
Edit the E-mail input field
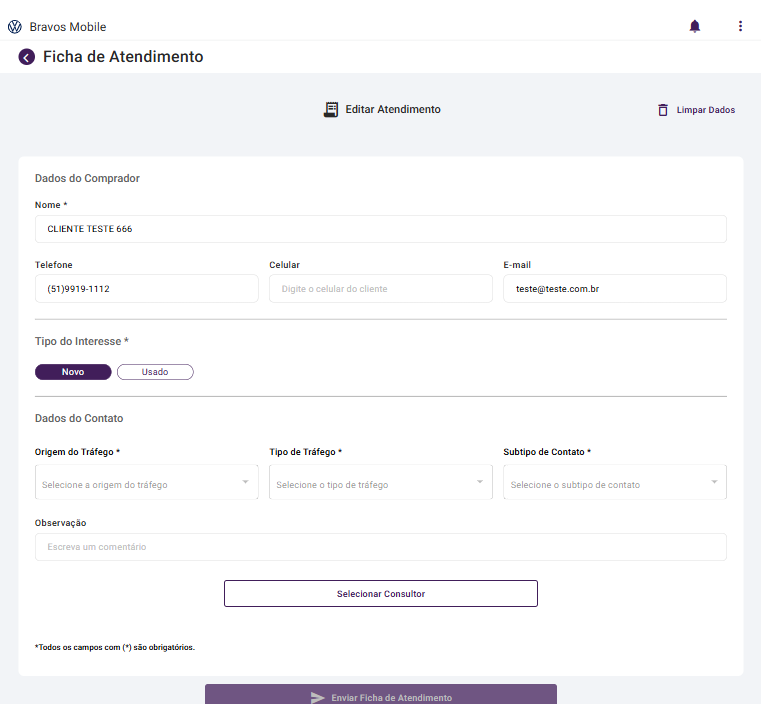coord(614,289)
